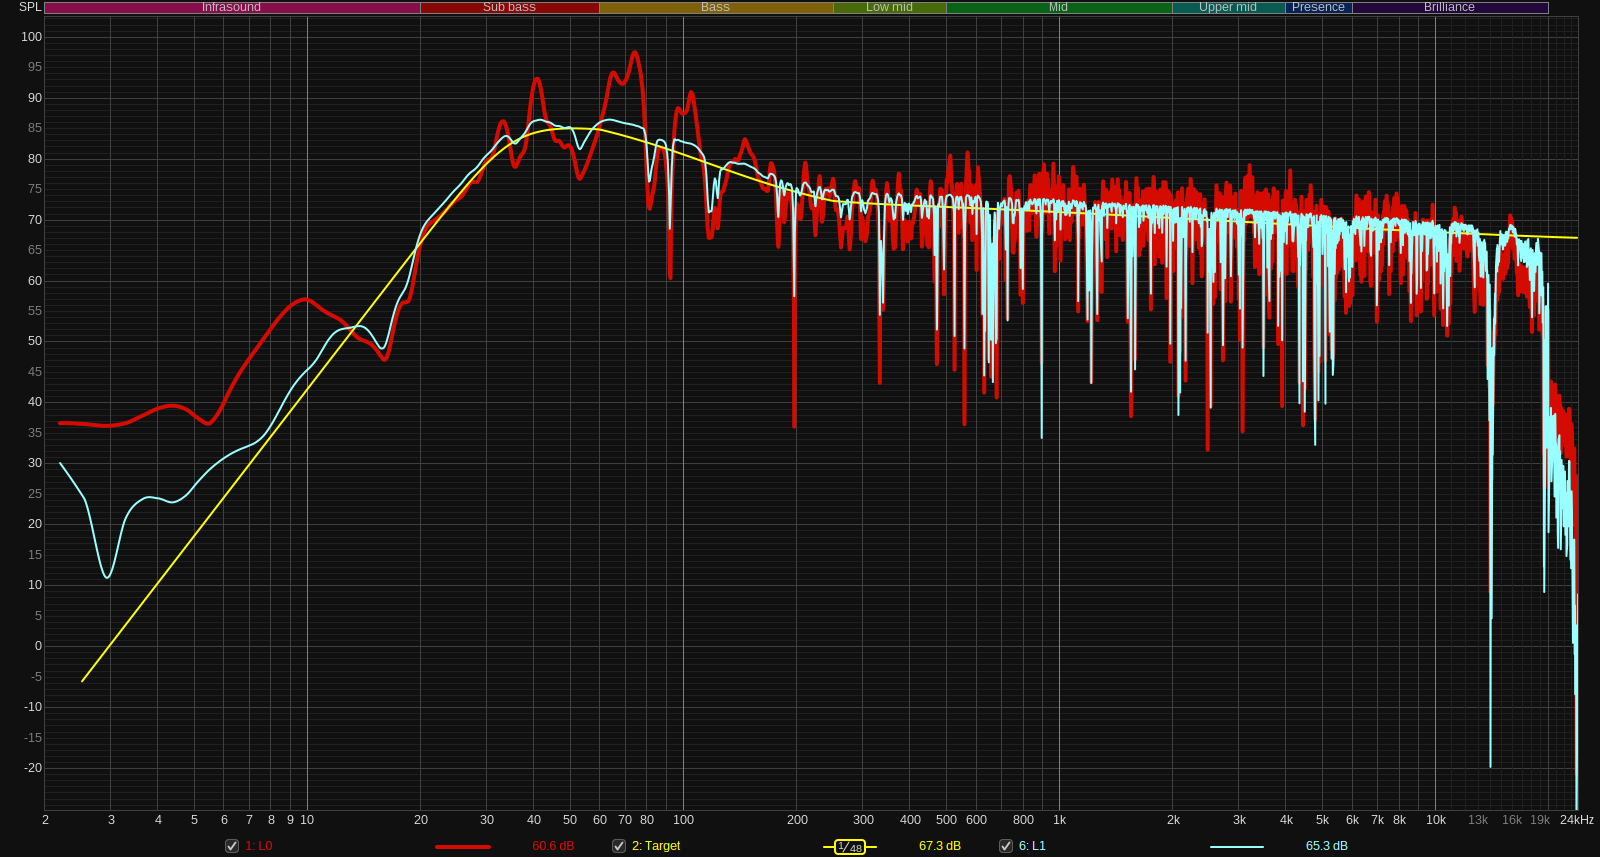
Task: Click the 5k frequency axis label
Action: pyautogui.click(x=1322, y=820)
